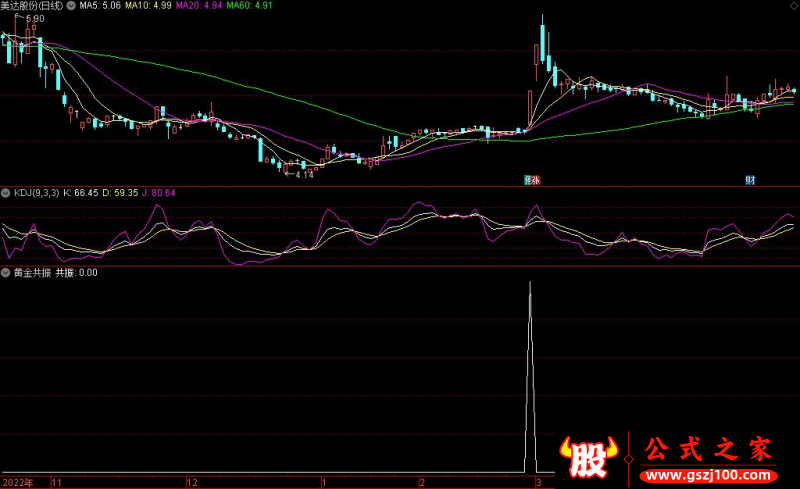Image resolution: width=800 pixels, height=489 pixels.
Task: Click the event marker left of 涨
Action: (x=527, y=180)
